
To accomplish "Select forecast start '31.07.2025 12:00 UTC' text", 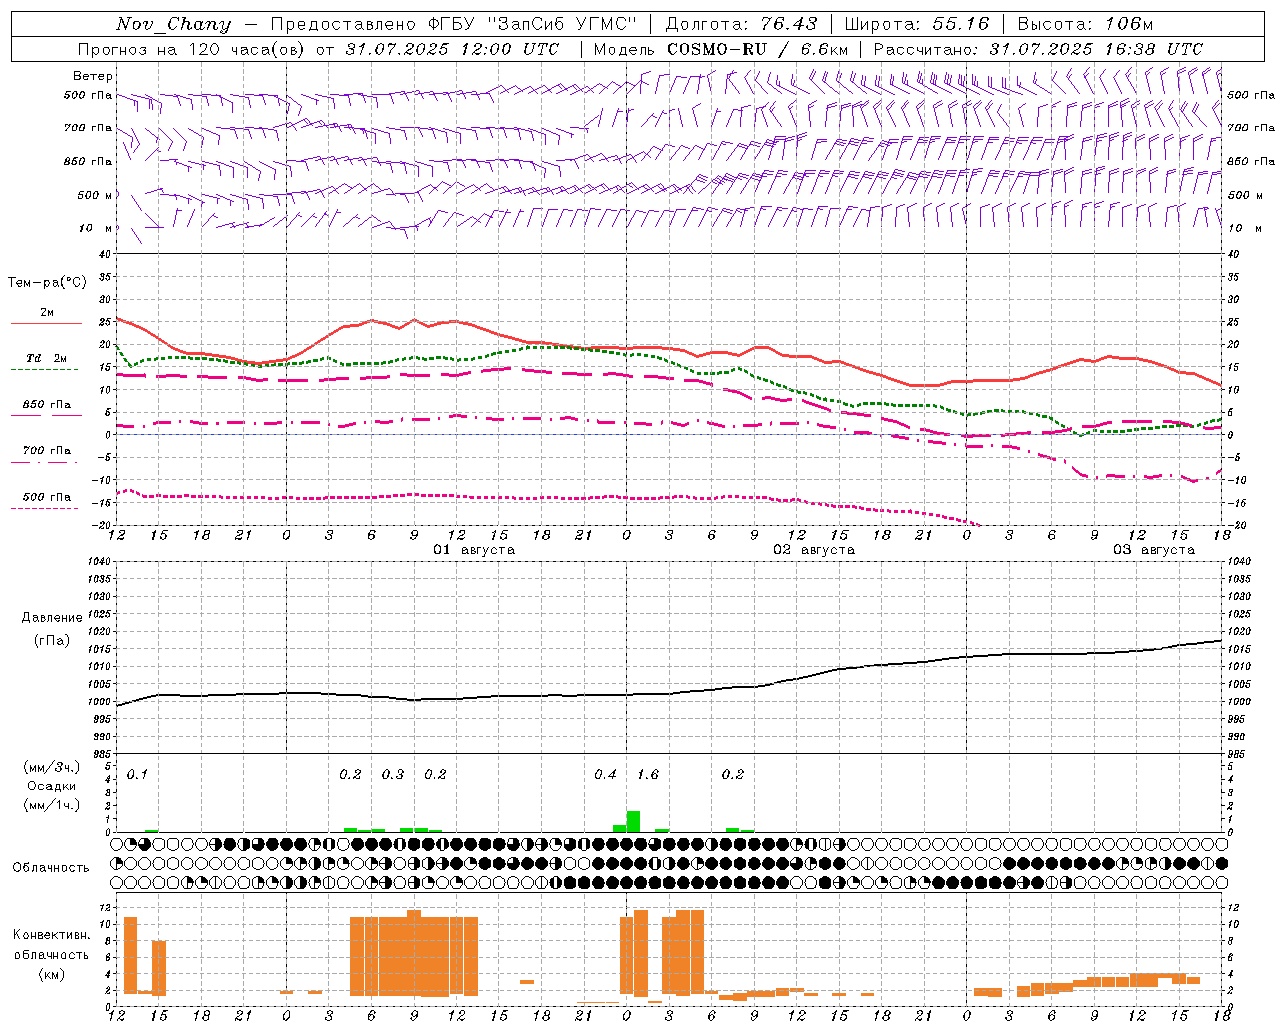I will 452,49.
